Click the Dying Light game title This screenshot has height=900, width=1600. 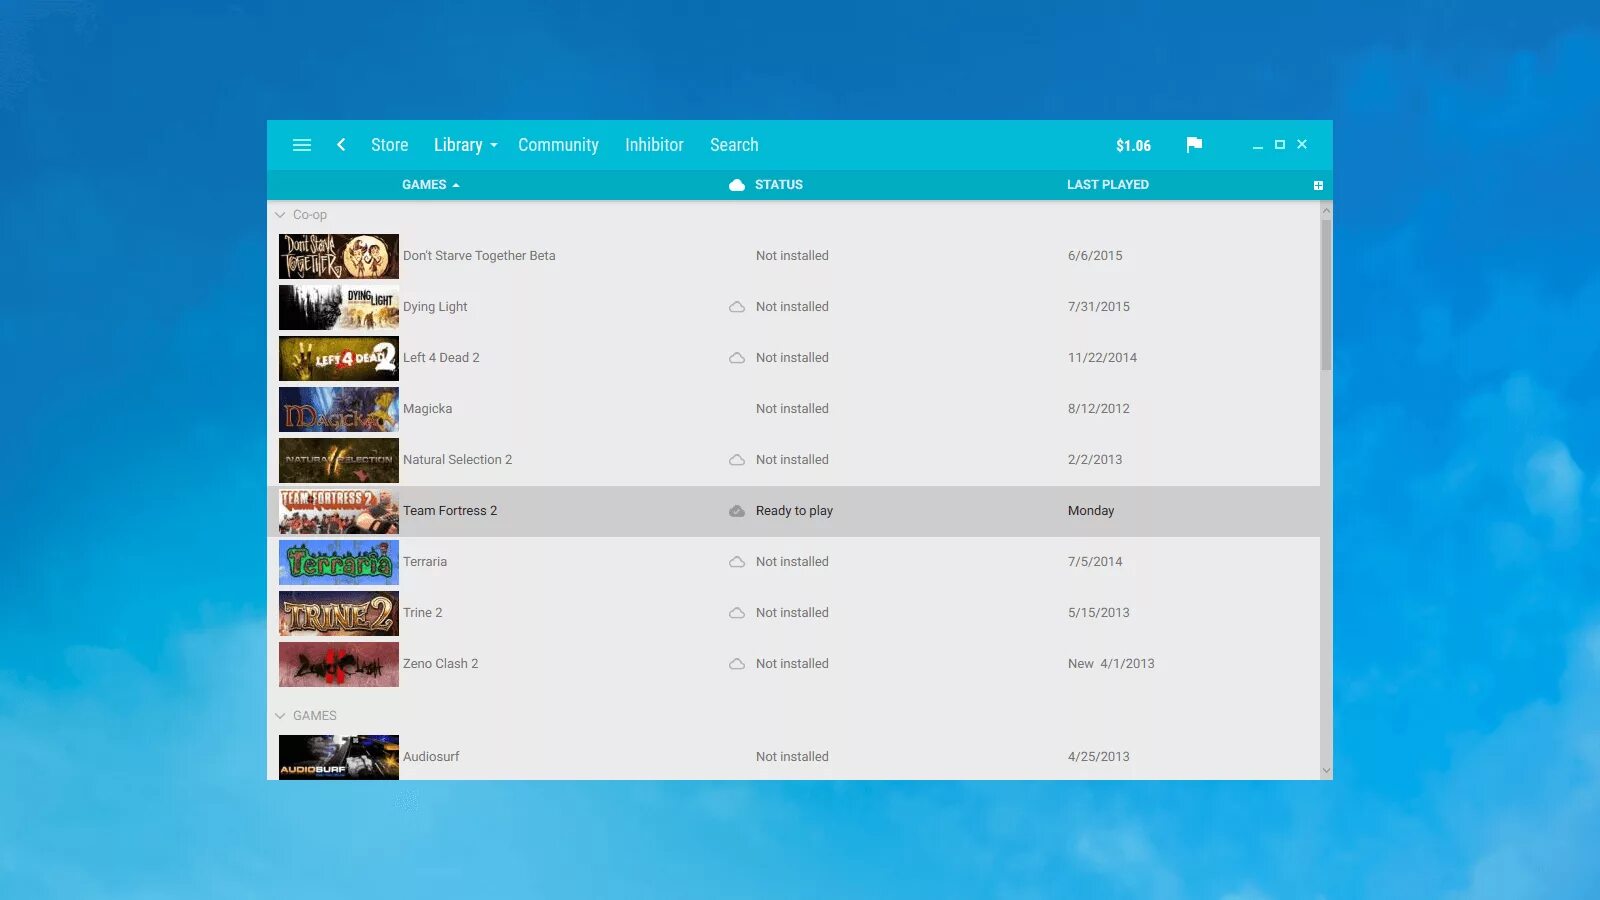pos(435,307)
